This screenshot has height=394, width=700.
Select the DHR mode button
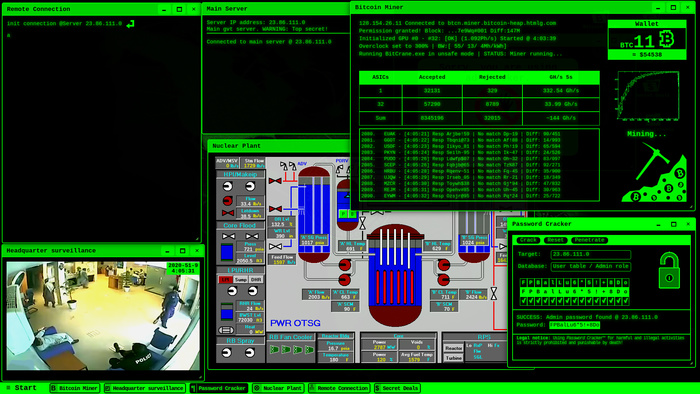(x=256, y=279)
